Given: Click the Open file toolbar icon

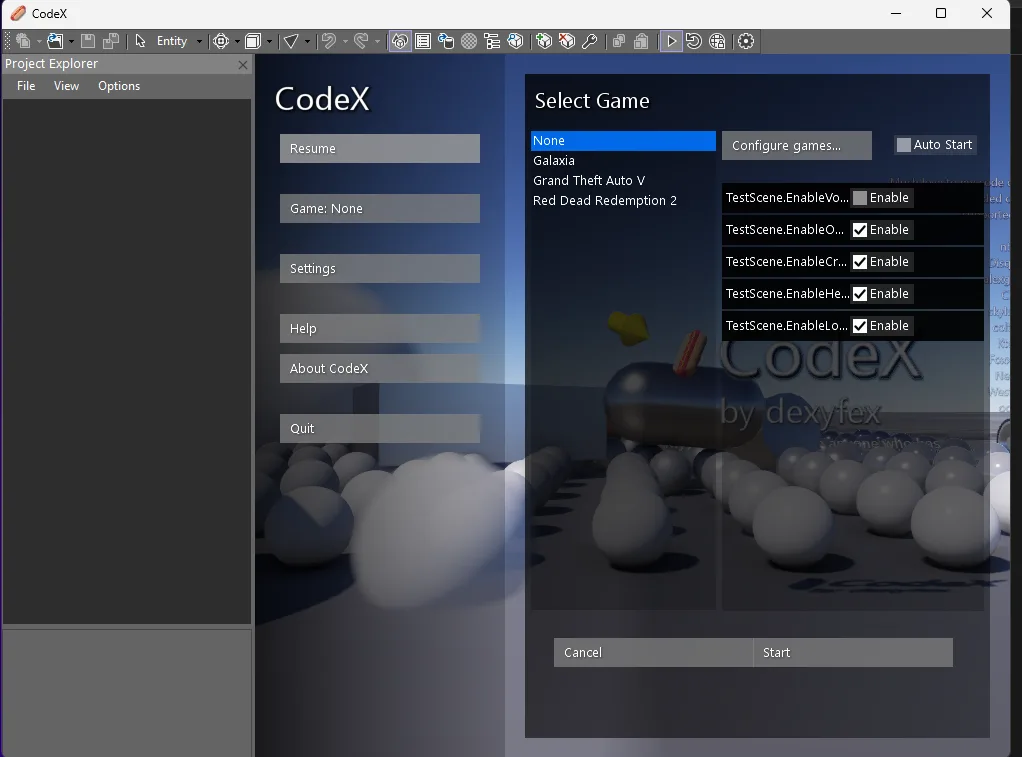Looking at the screenshot, I should point(55,41).
